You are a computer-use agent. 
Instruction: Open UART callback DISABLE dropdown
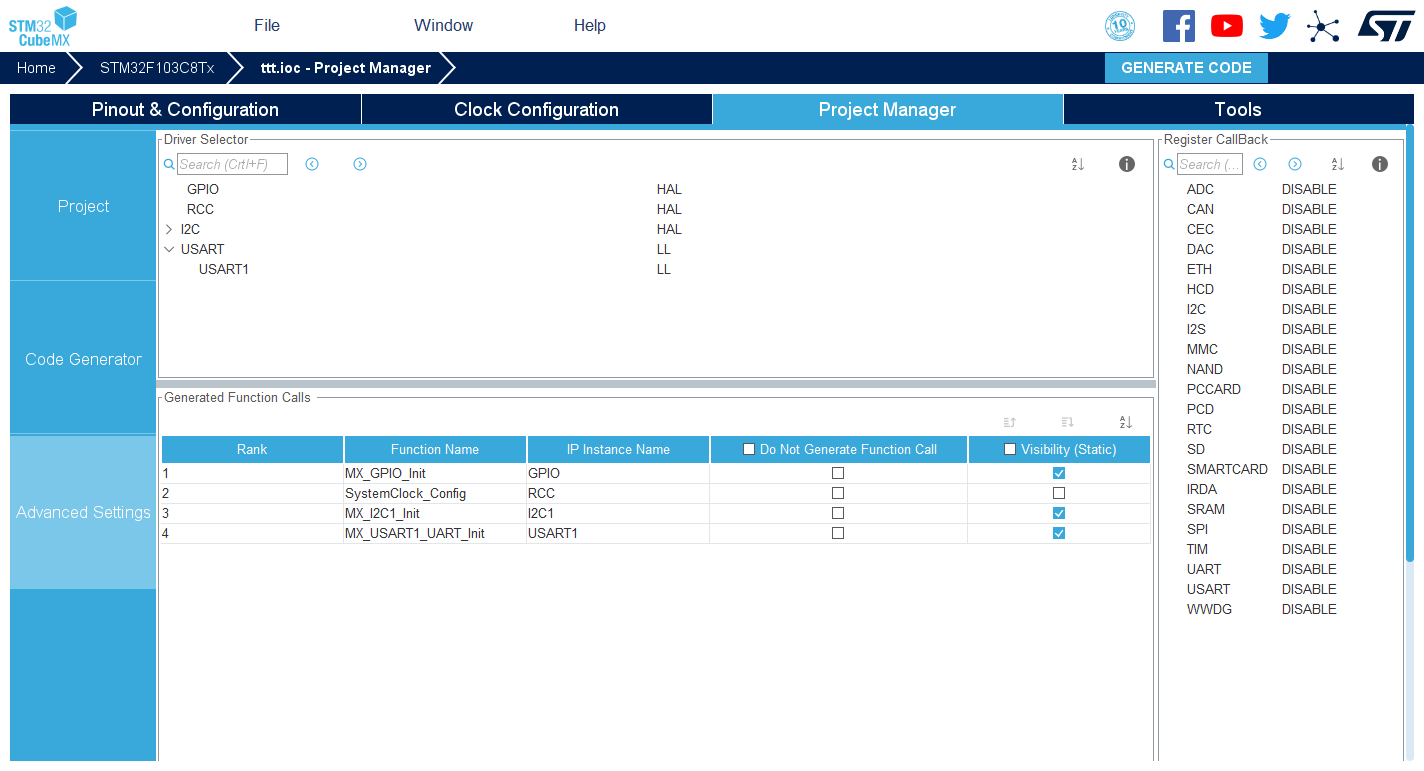pyautogui.click(x=1309, y=569)
